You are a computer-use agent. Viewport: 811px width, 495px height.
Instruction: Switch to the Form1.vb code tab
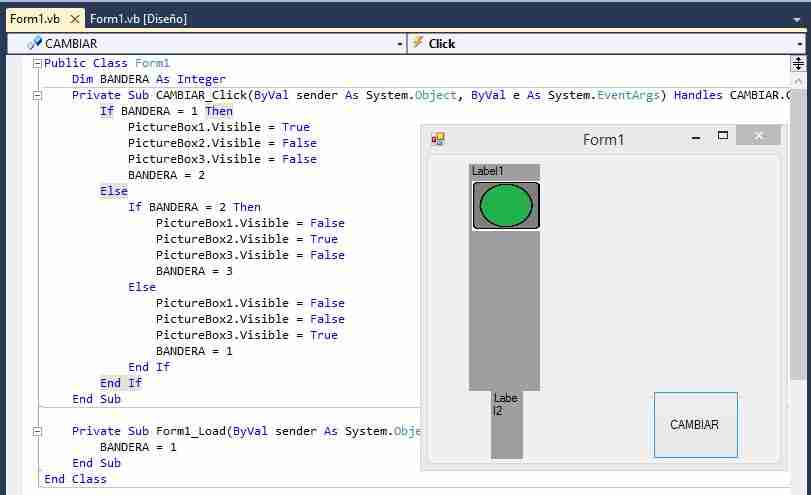[x=35, y=19]
